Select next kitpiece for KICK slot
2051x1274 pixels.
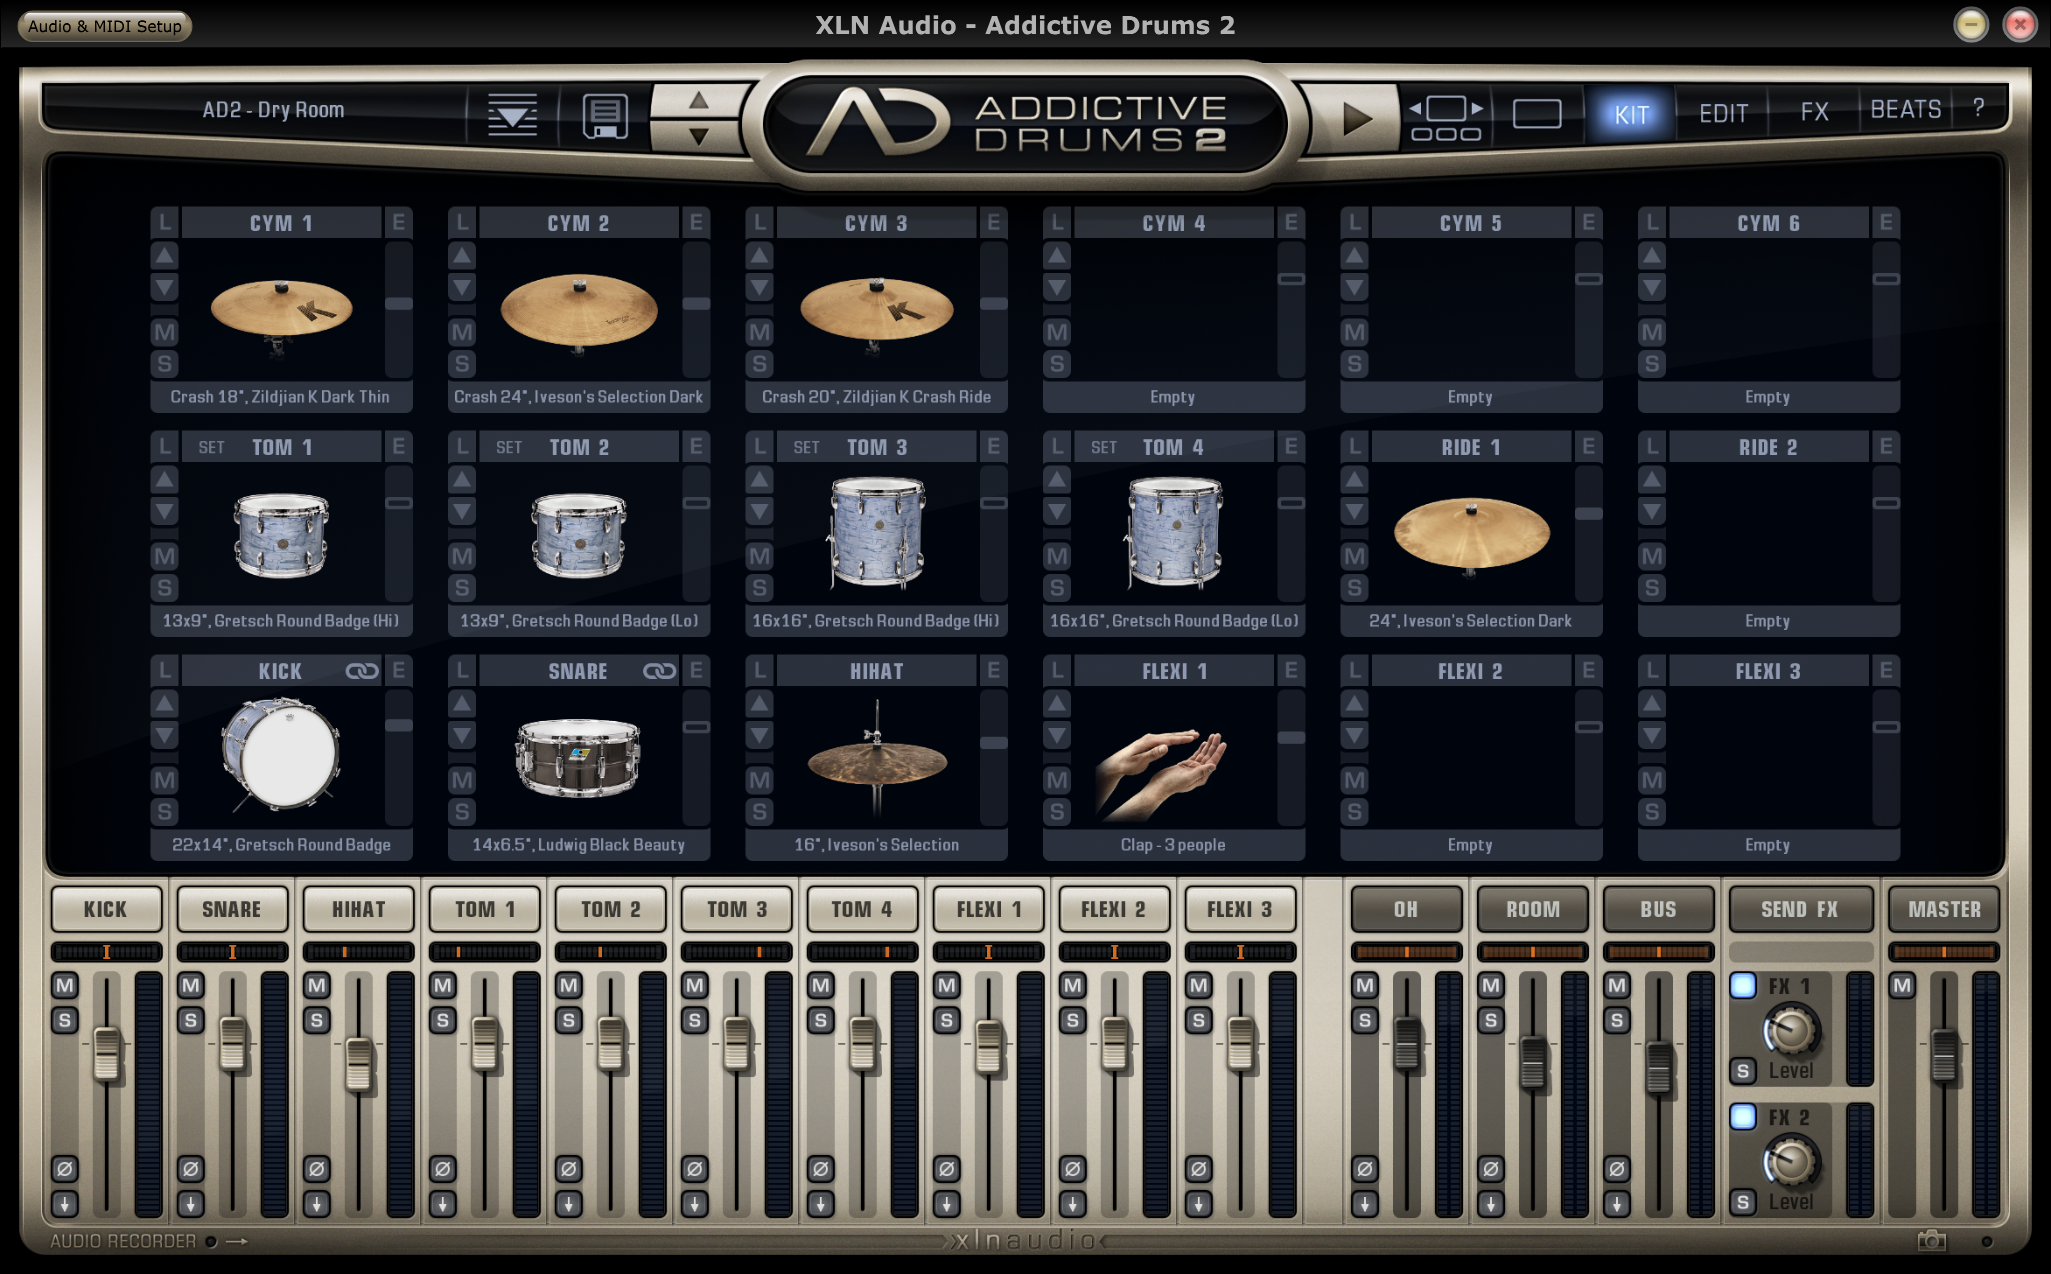165,735
